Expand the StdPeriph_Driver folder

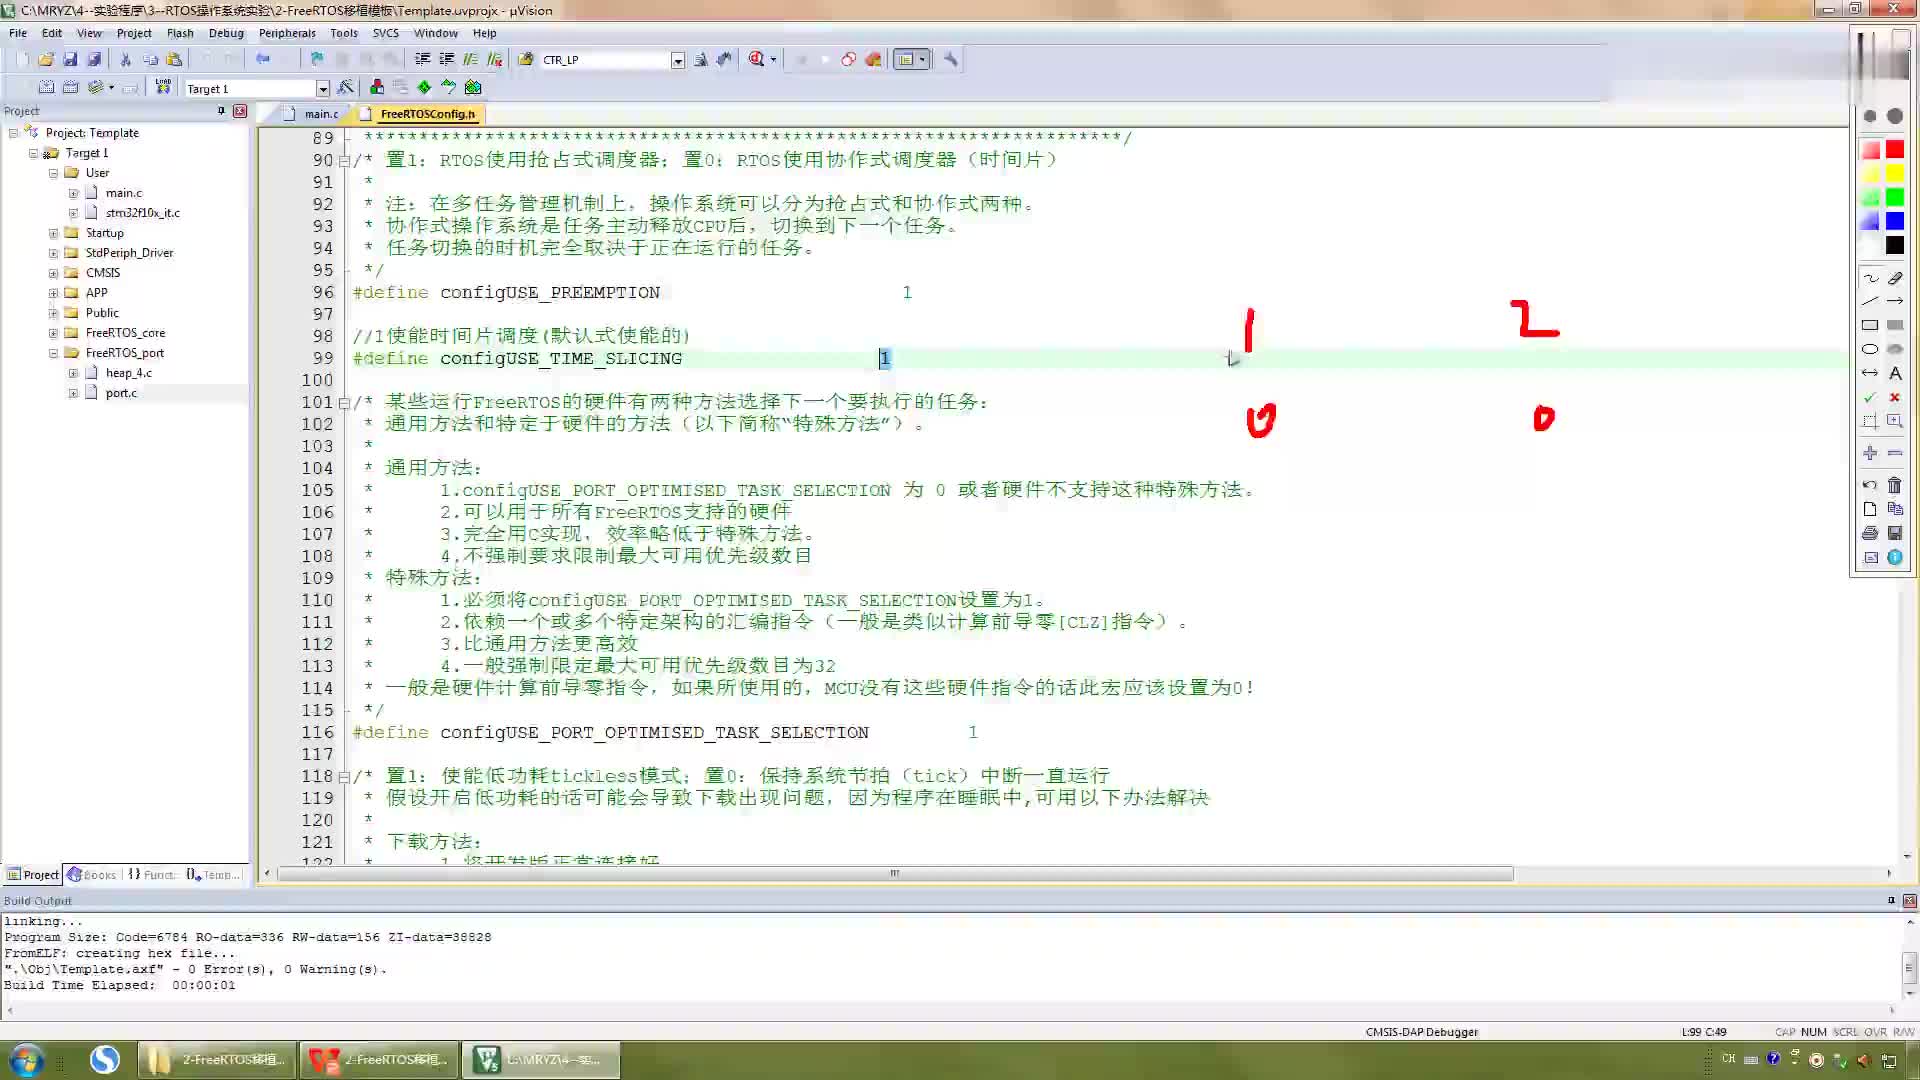point(53,253)
